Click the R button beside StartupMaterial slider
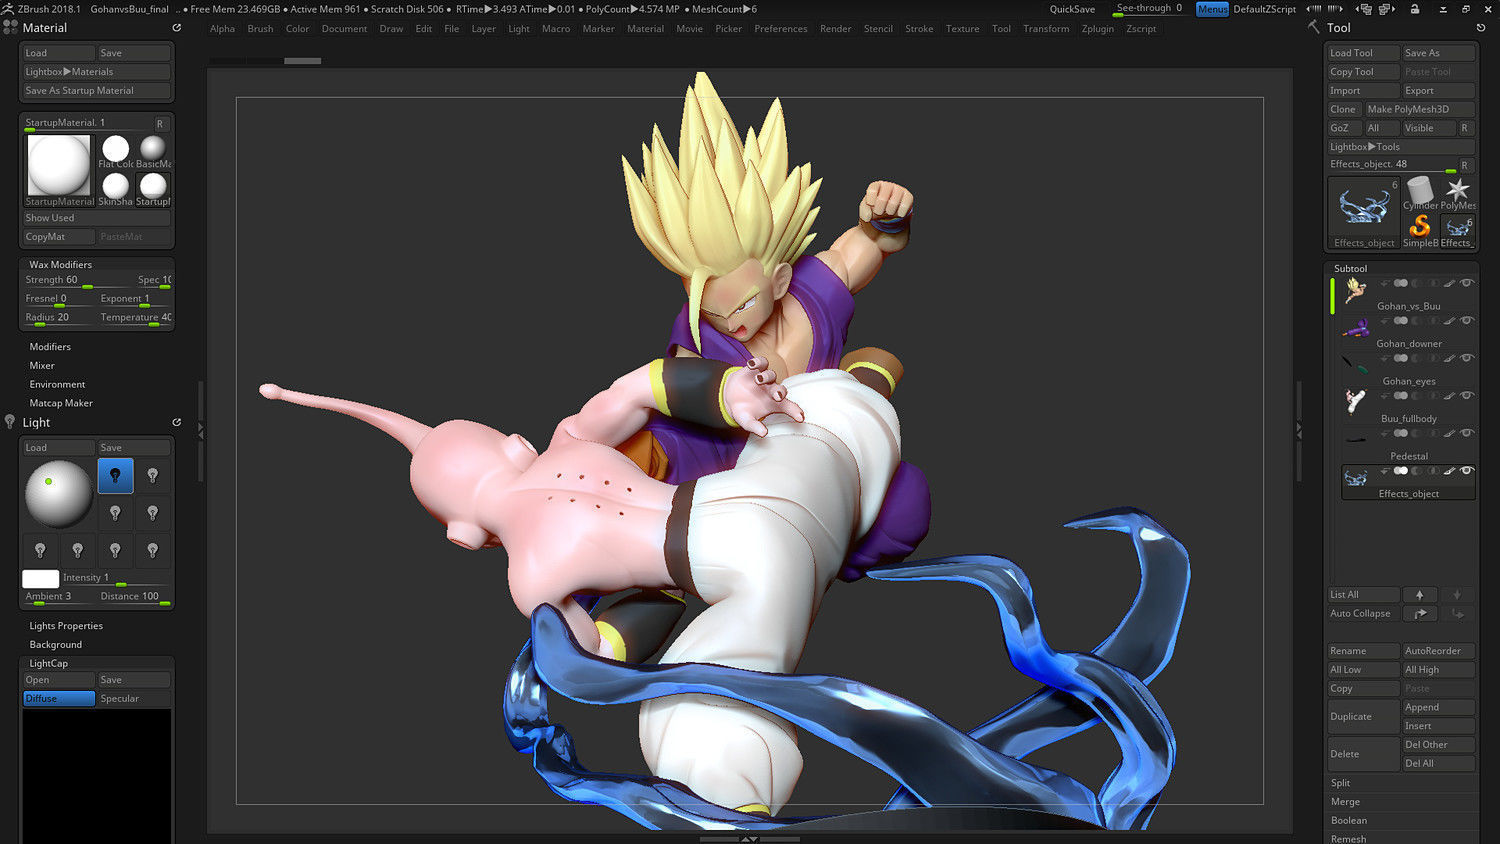1500x844 pixels. [x=160, y=124]
